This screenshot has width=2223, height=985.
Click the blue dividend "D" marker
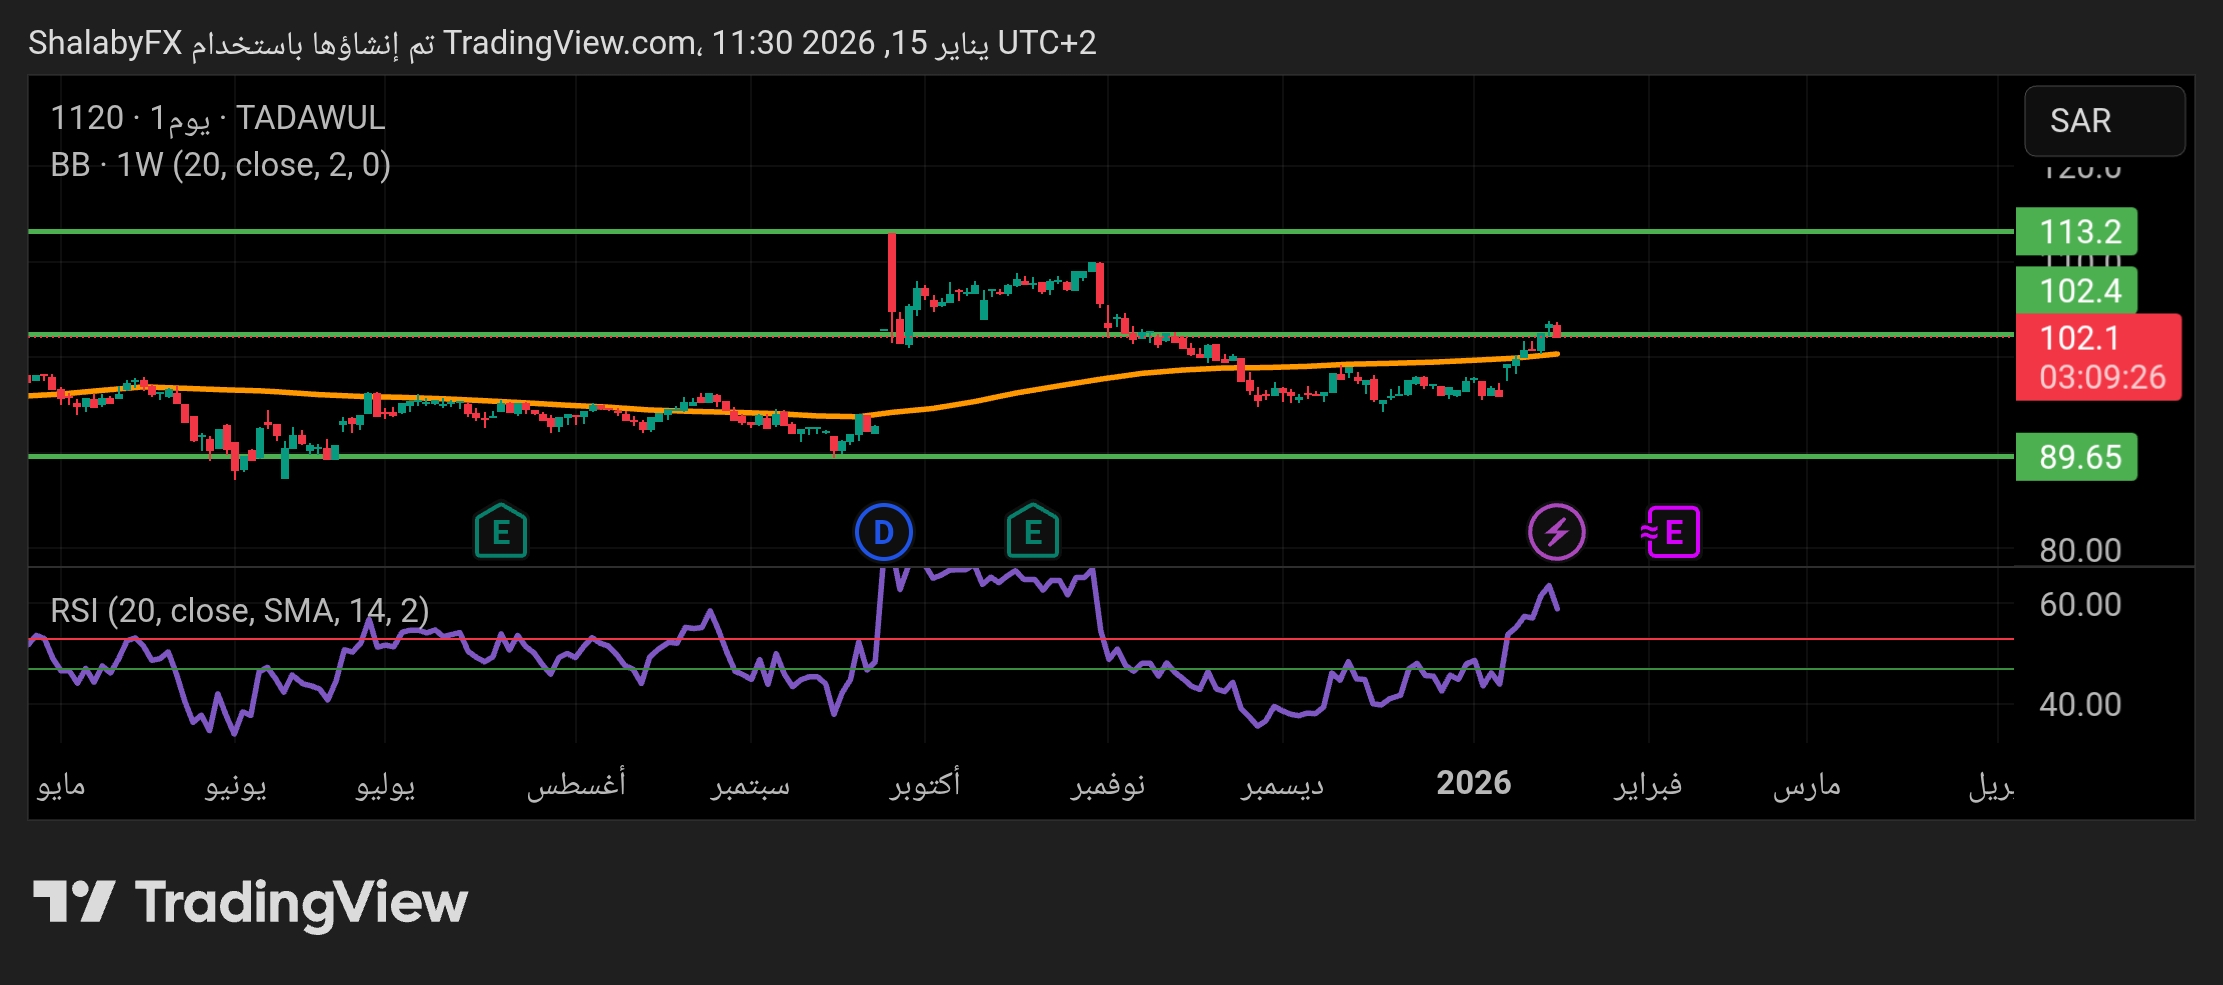[x=883, y=532]
